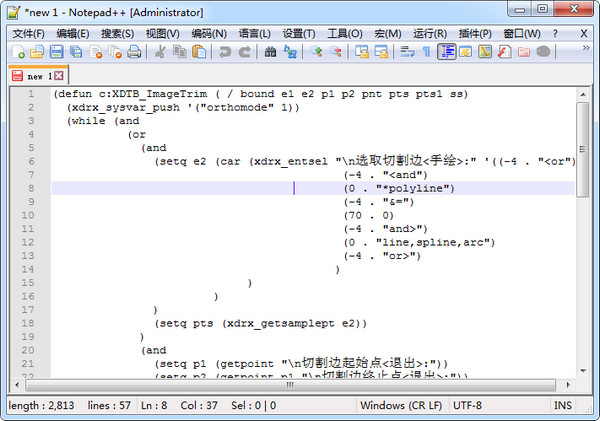Toggle the indent guide button
This screenshot has height=421, width=600.
click(446, 52)
